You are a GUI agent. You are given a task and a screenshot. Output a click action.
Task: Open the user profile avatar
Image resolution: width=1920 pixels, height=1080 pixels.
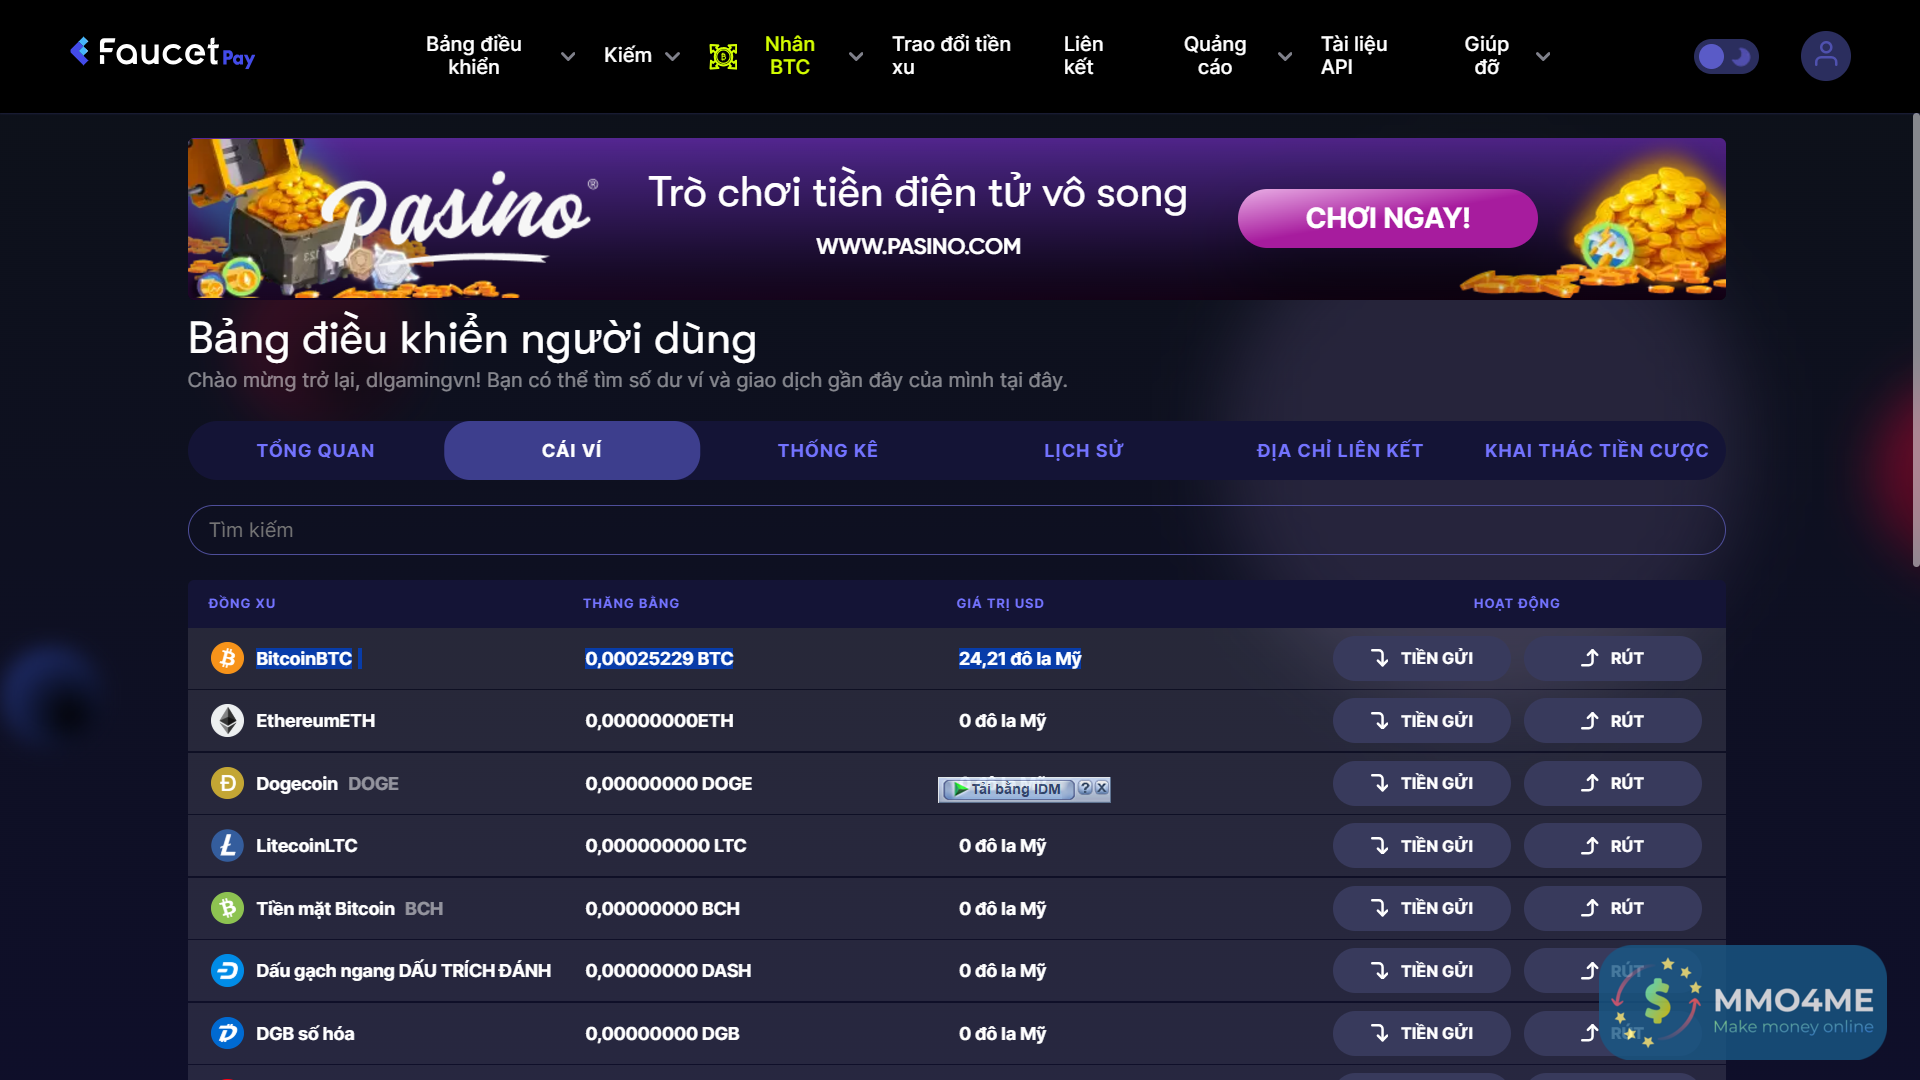(x=1825, y=56)
